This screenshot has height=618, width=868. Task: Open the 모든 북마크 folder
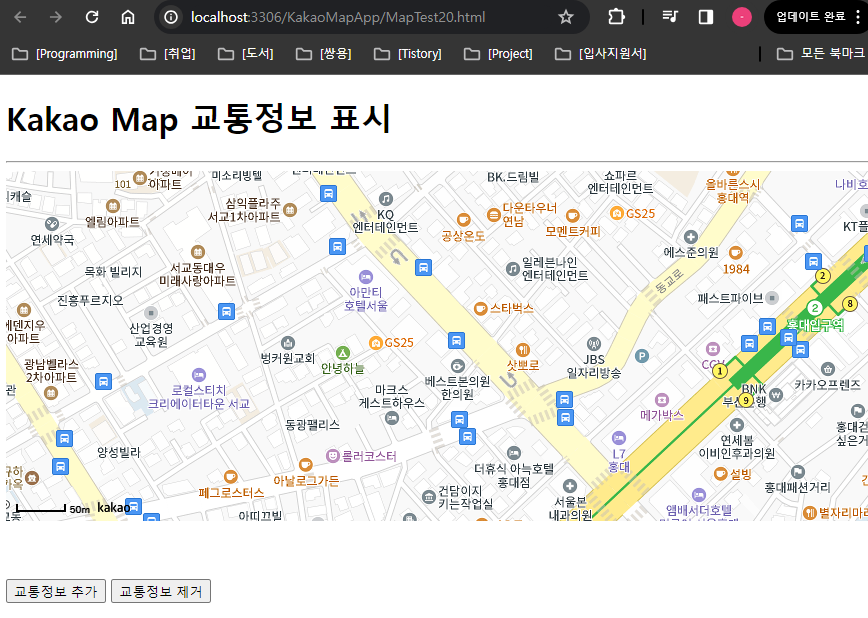pyautogui.click(x=821, y=54)
